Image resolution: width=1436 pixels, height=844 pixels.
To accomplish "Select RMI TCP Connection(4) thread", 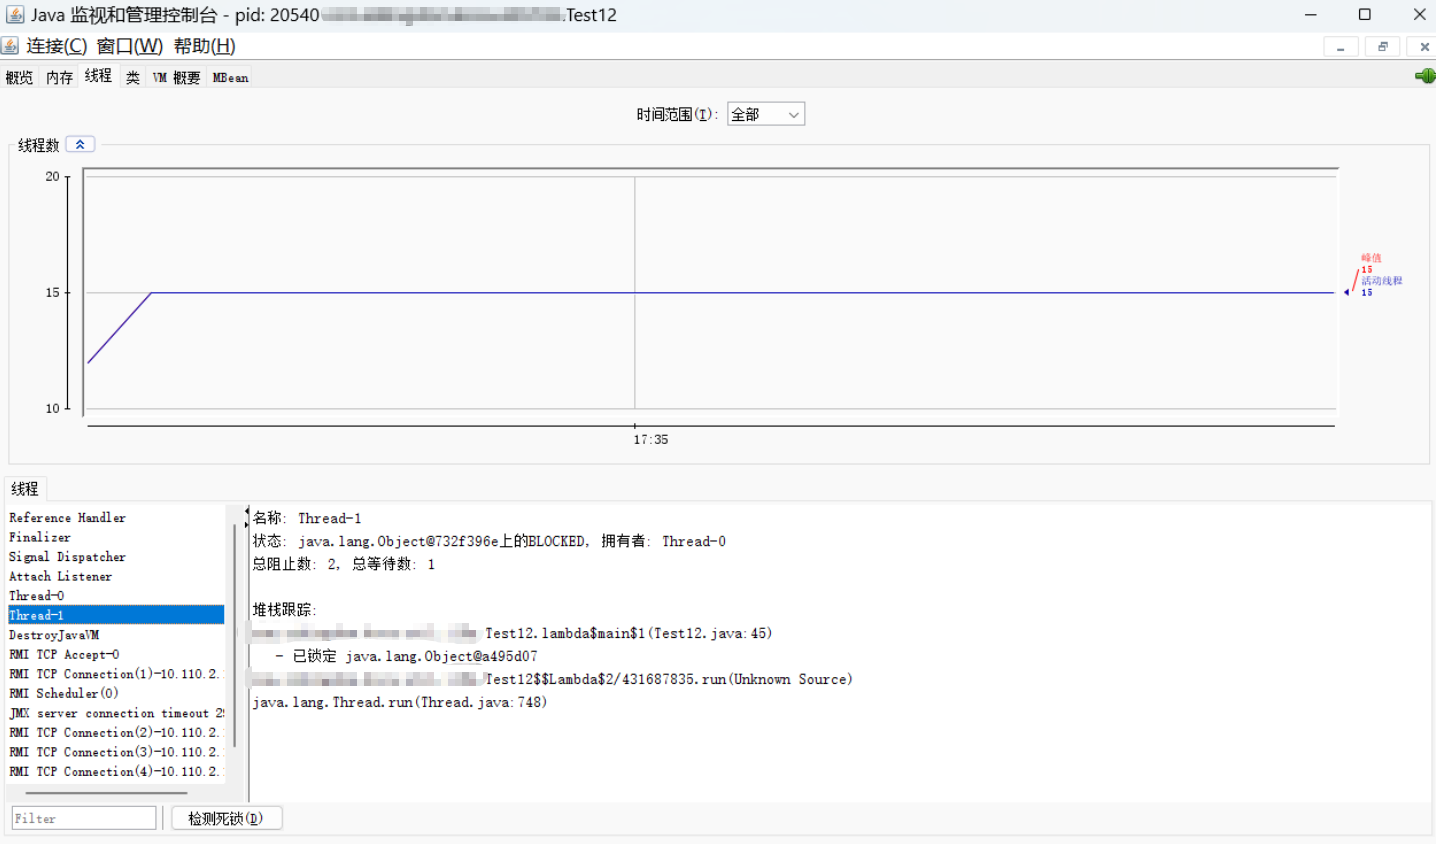I will click(116, 771).
